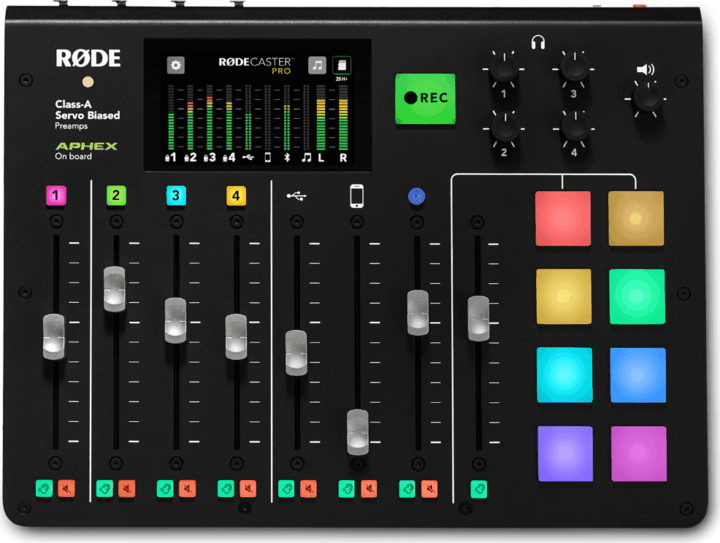Screen dimensions: 720x543
Task: Trigger the blue sound pad
Action: [x=638, y=375]
